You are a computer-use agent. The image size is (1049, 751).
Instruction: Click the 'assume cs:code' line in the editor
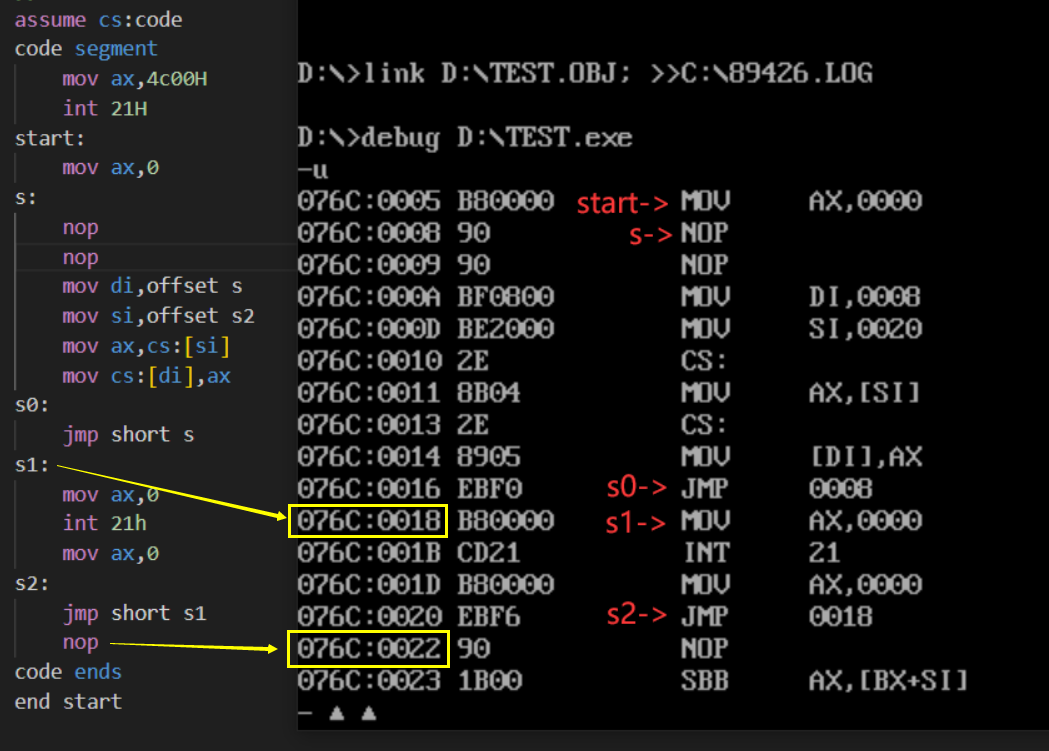tap(98, 19)
